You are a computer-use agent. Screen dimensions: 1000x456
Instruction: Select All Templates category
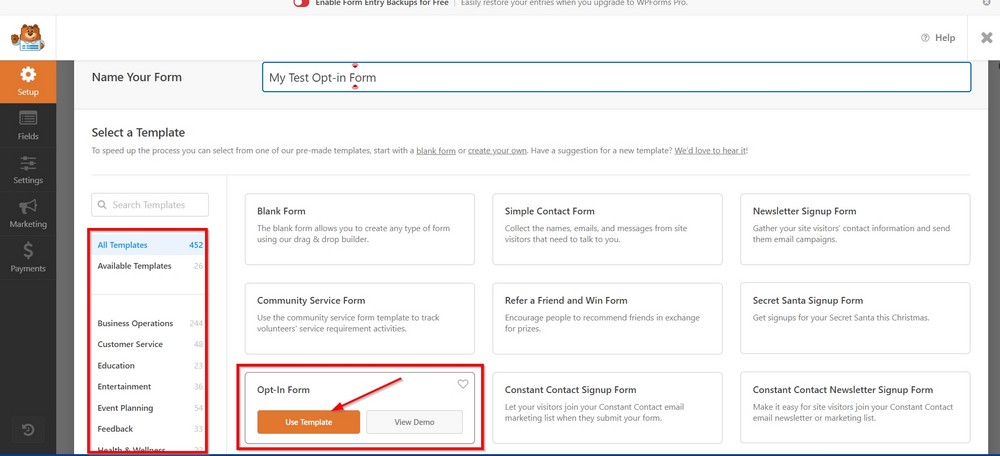(x=150, y=245)
